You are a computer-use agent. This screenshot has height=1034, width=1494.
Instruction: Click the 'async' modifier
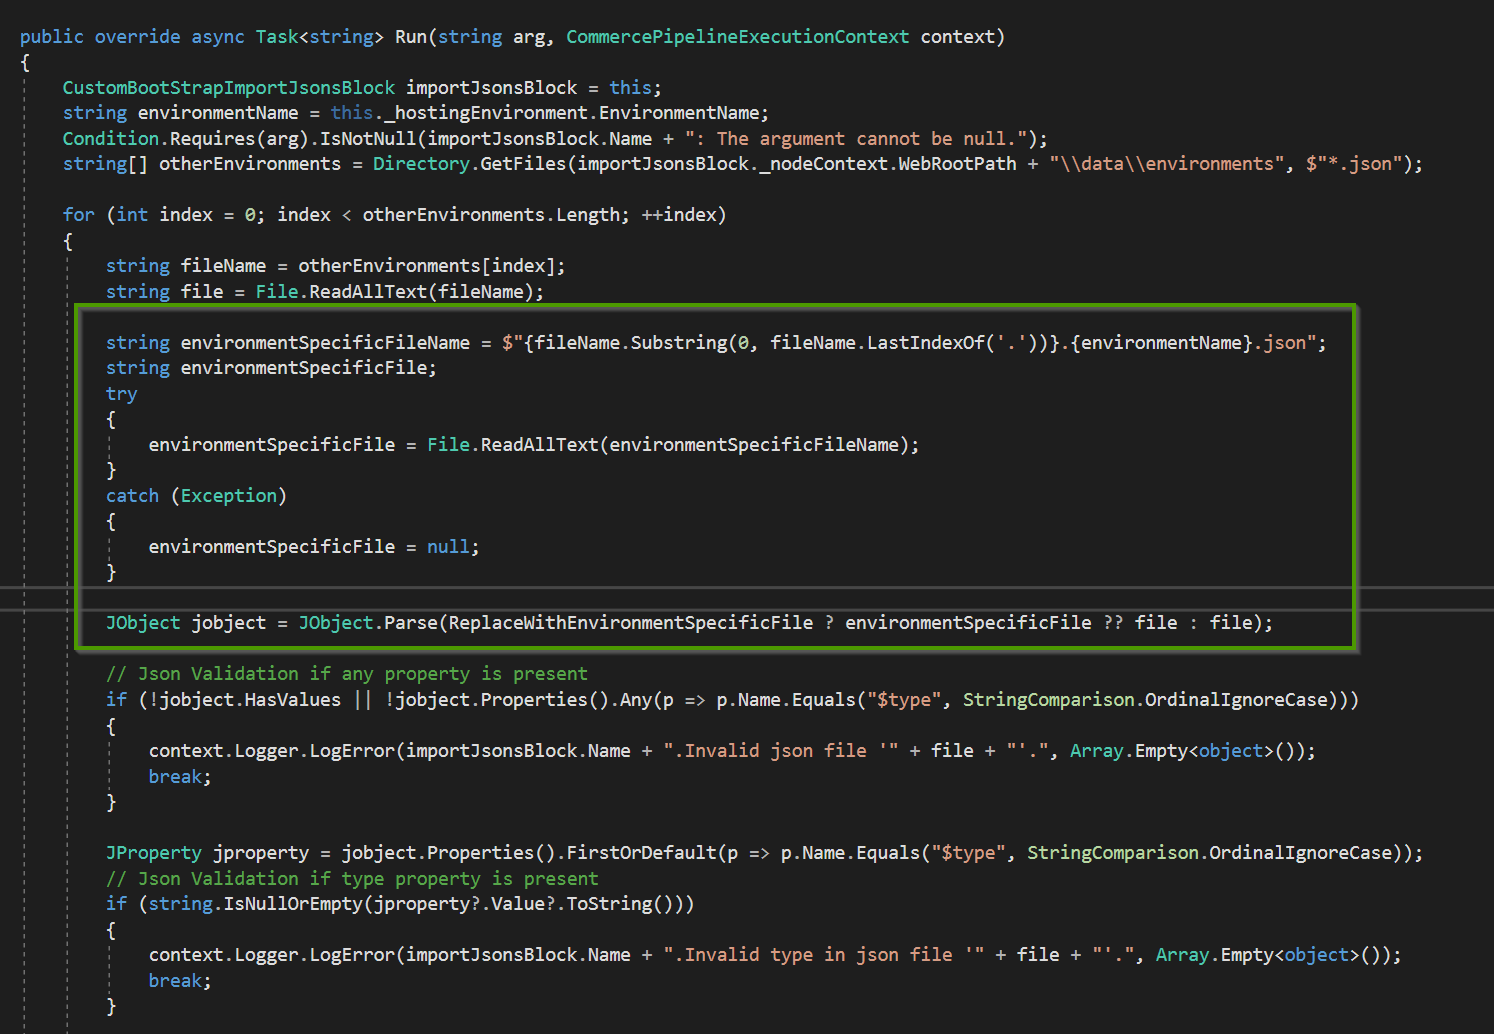tap(218, 37)
